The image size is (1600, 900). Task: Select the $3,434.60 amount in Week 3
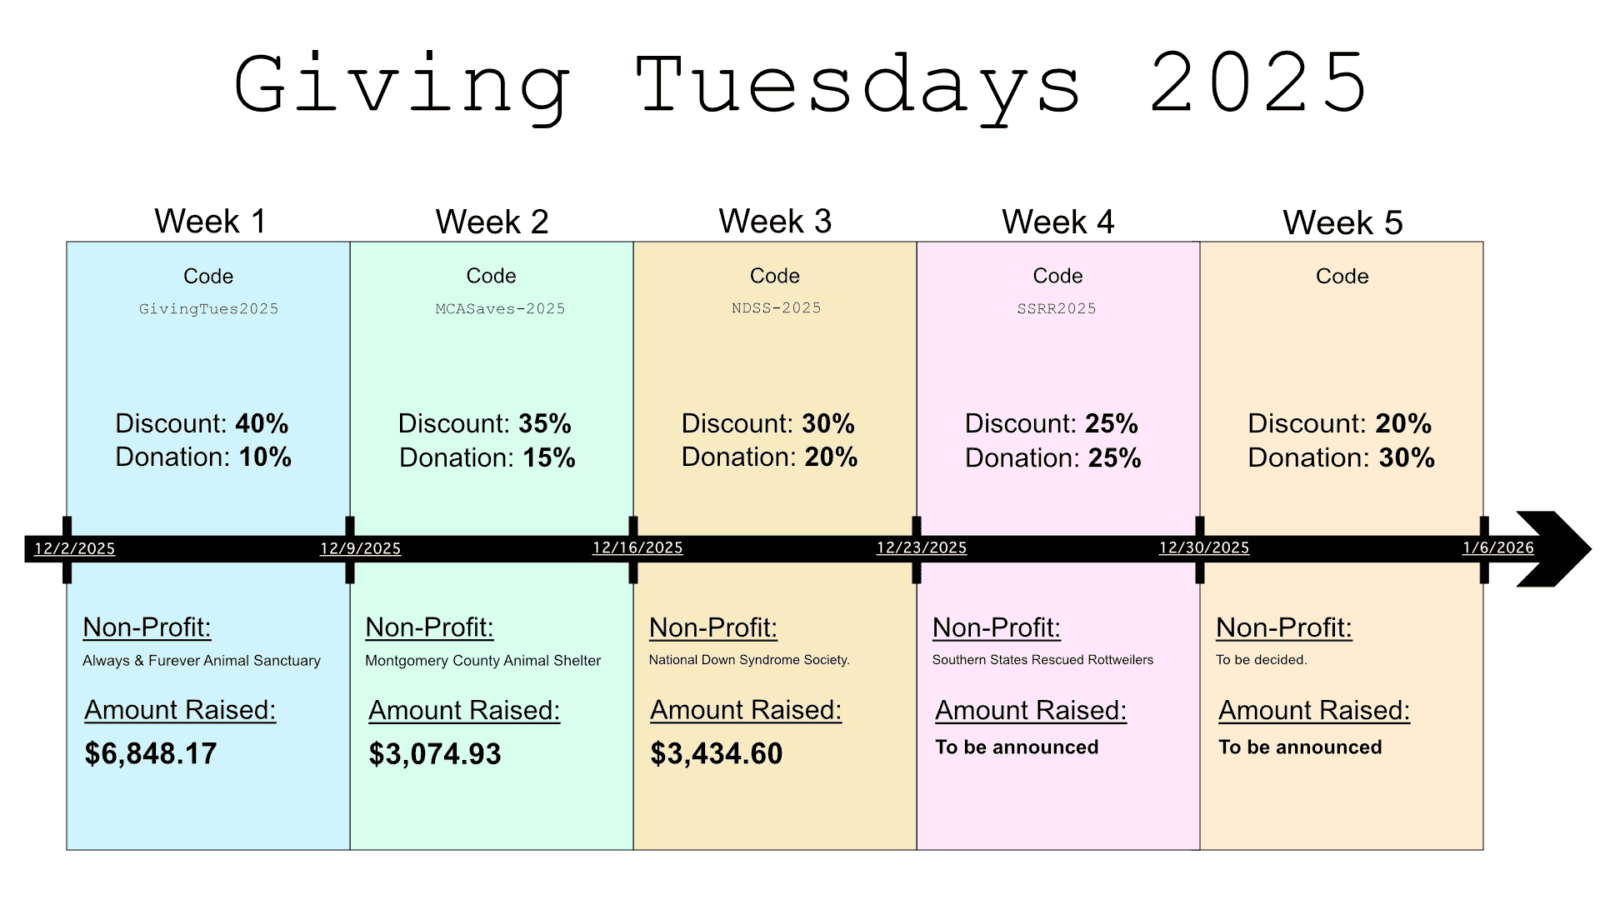[717, 754]
